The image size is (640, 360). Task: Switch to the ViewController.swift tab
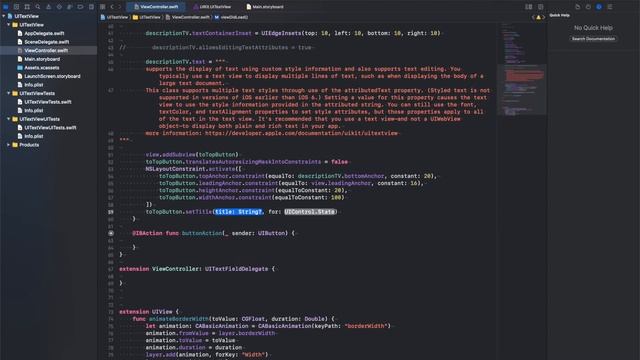coord(156,7)
